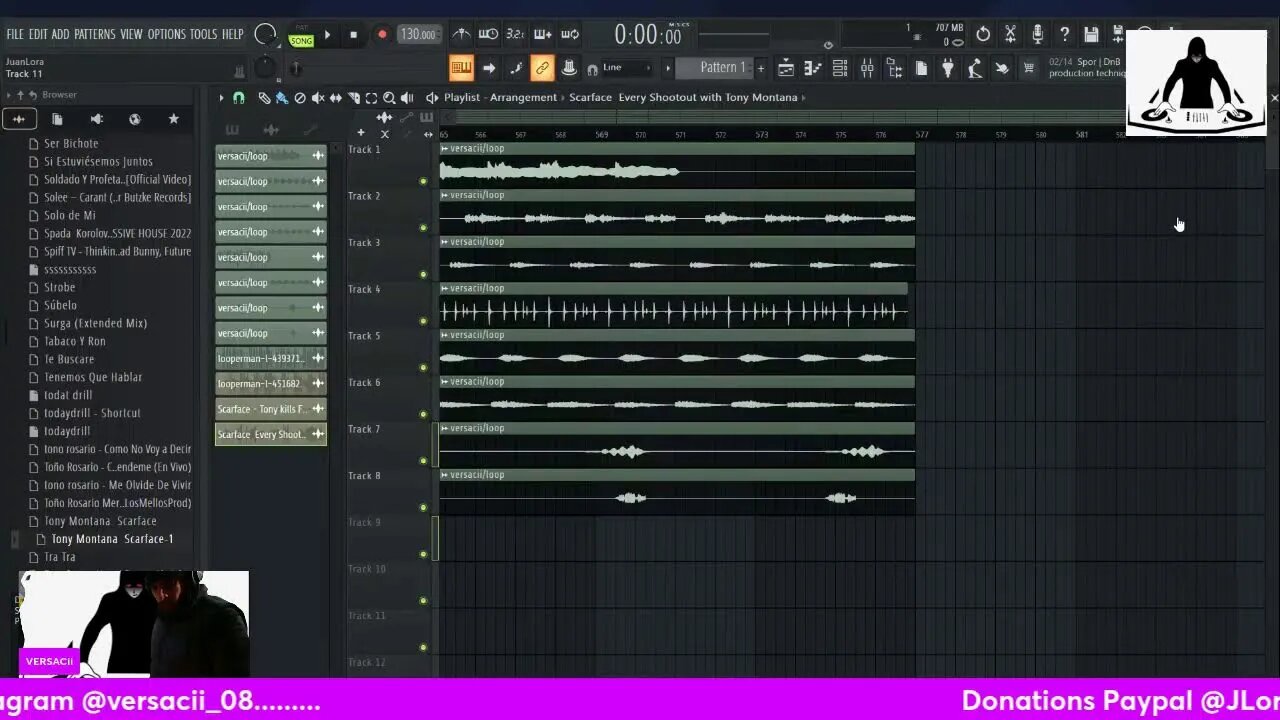Toggle the multilink to controllers icon
This screenshot has height=720, width=1280.
click(x=542, y=68)
